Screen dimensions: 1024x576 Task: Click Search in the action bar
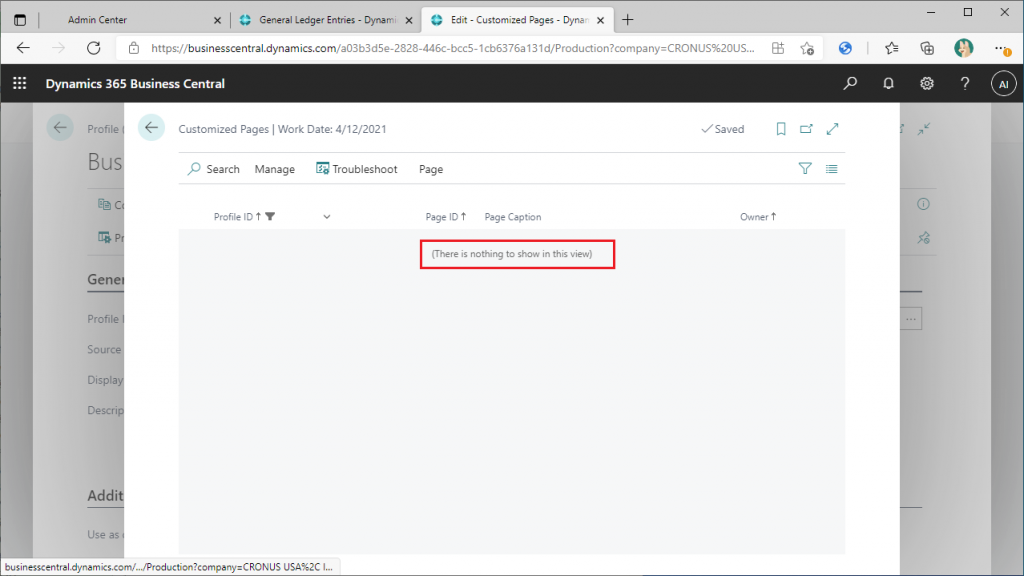[x=214, y=170]
